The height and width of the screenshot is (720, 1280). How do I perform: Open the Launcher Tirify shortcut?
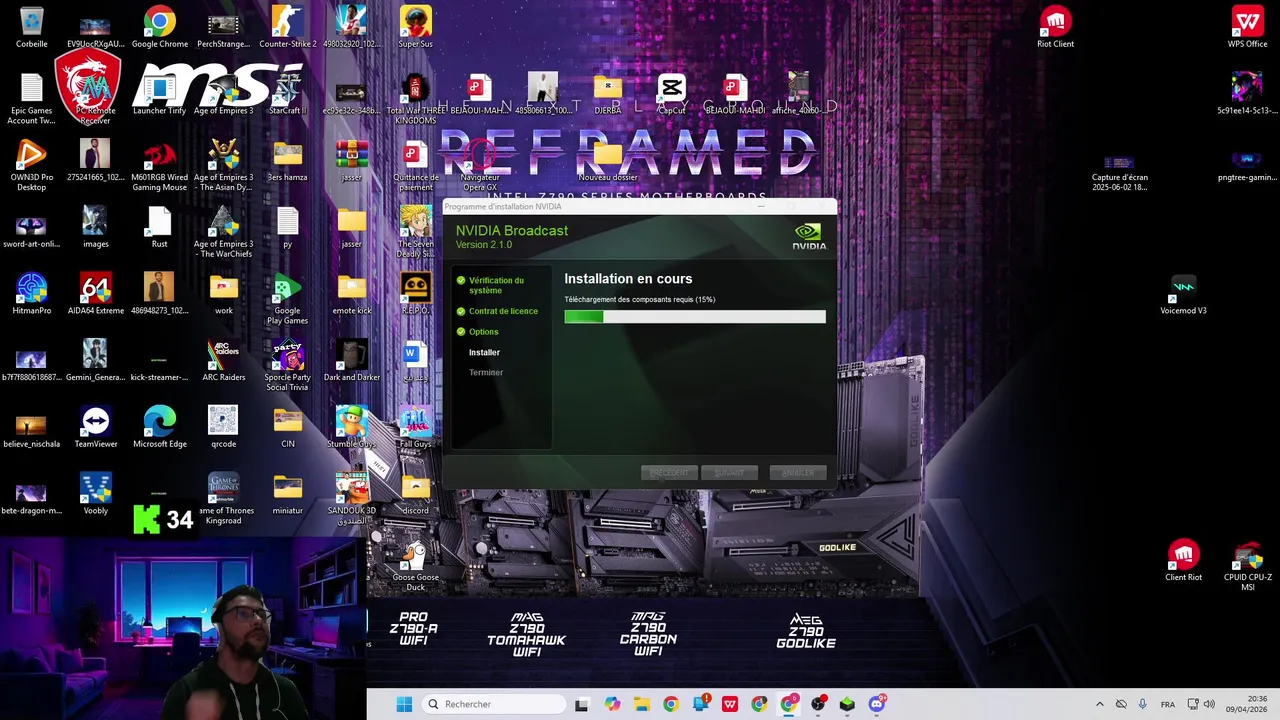tap(159, 89)
